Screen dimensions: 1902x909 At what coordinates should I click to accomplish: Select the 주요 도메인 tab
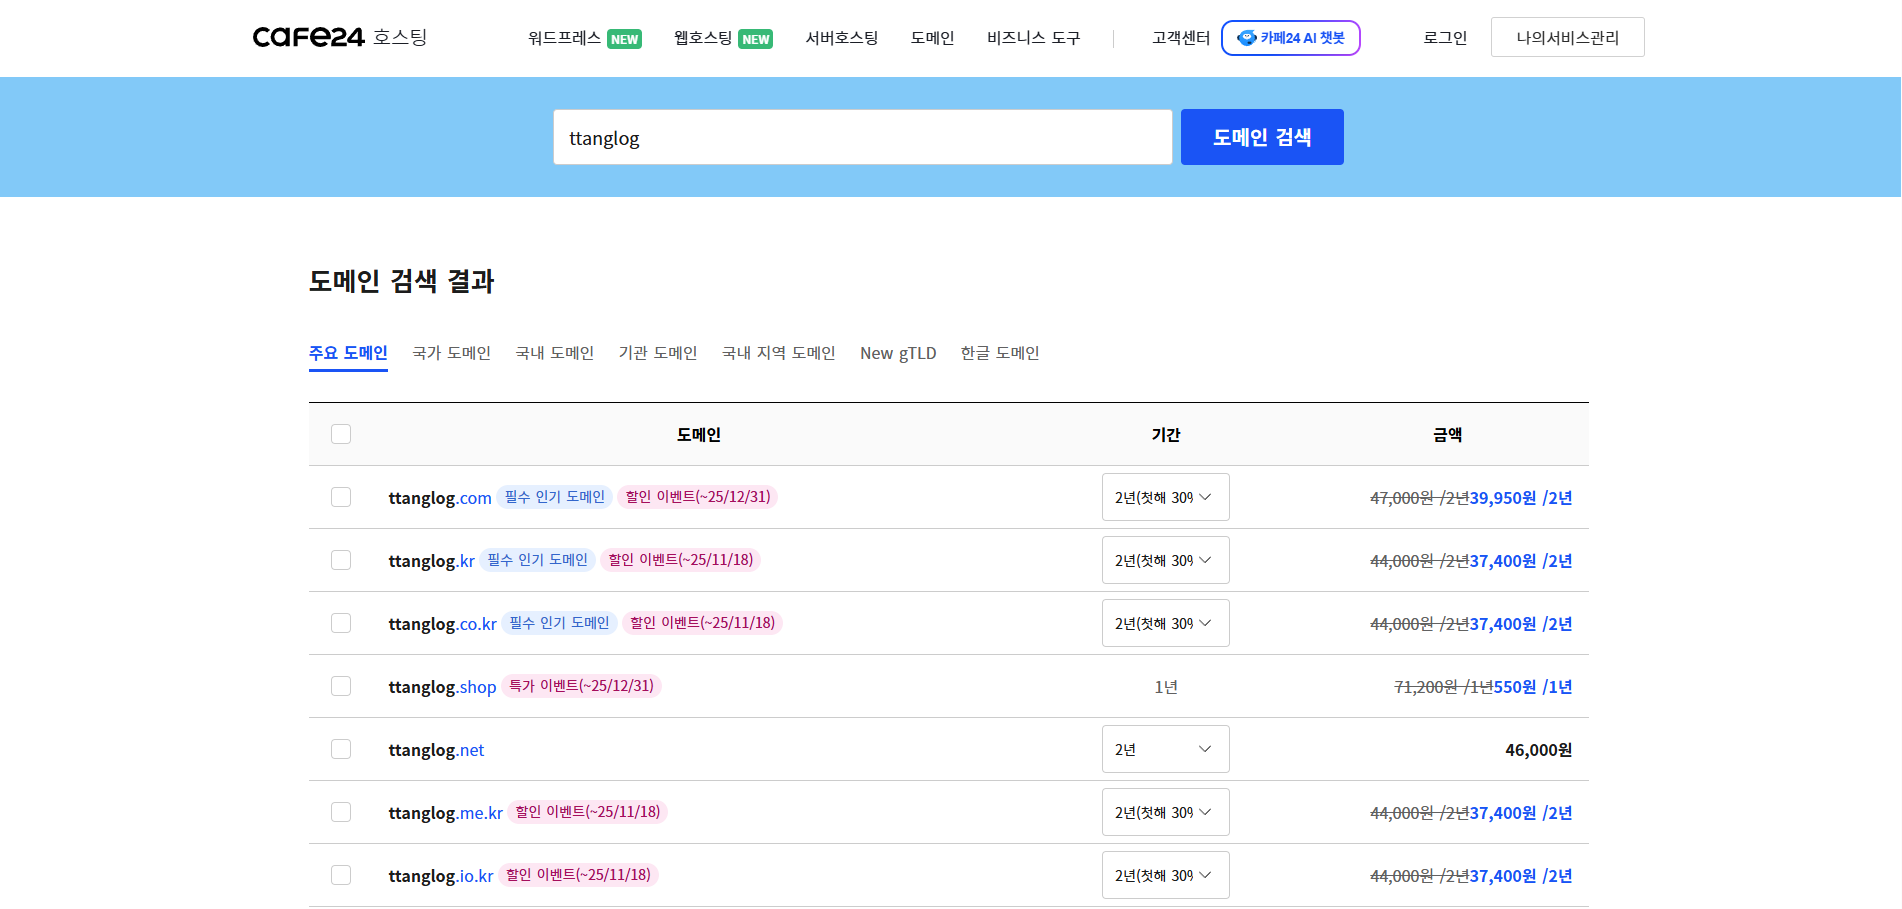pyautogui.click(x=348, y=353)
